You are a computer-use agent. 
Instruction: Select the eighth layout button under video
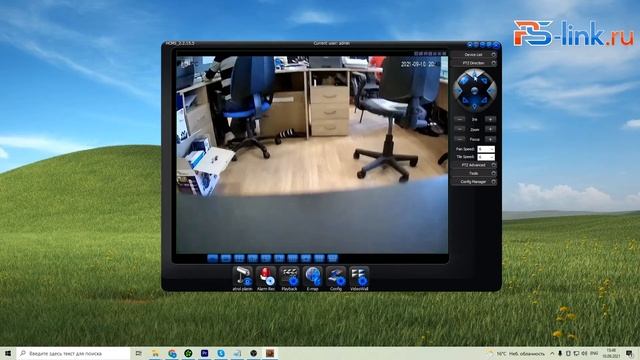click(x=306, y=258)
